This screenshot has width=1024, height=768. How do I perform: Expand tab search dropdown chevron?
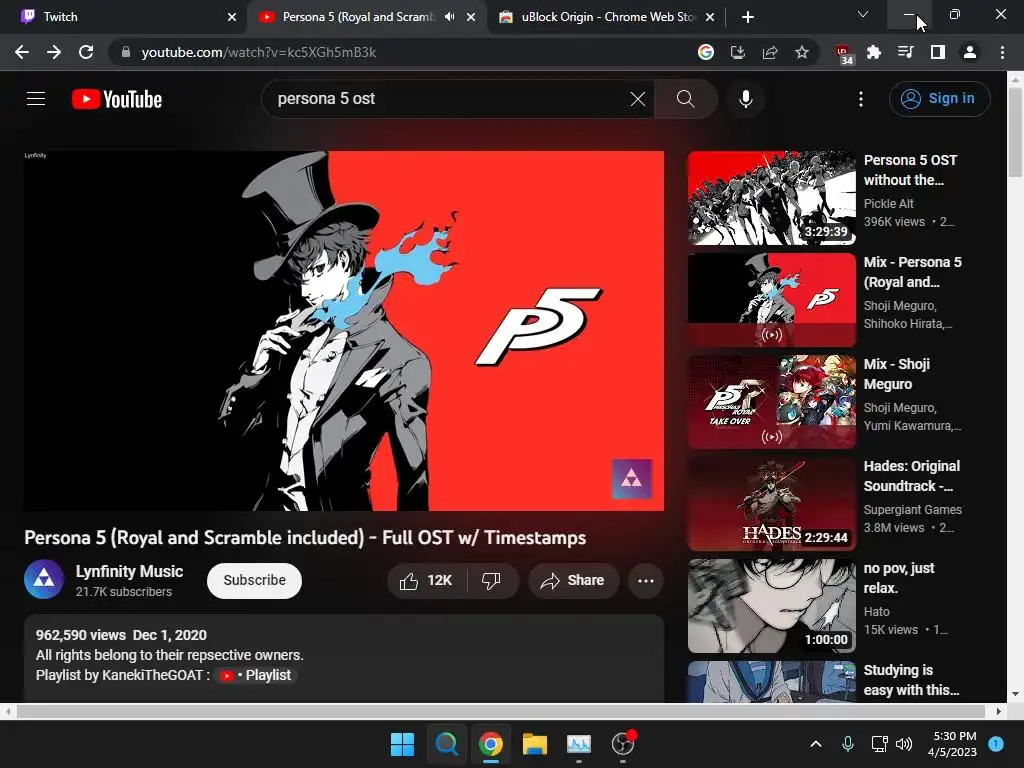click(863, 14)
